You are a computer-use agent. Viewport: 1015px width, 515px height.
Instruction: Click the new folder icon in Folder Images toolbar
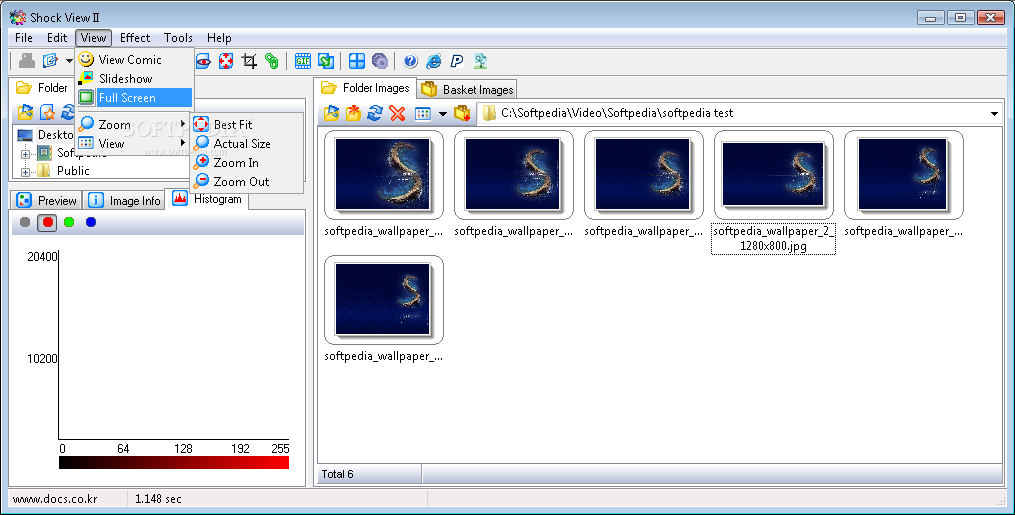coord(353,114)
